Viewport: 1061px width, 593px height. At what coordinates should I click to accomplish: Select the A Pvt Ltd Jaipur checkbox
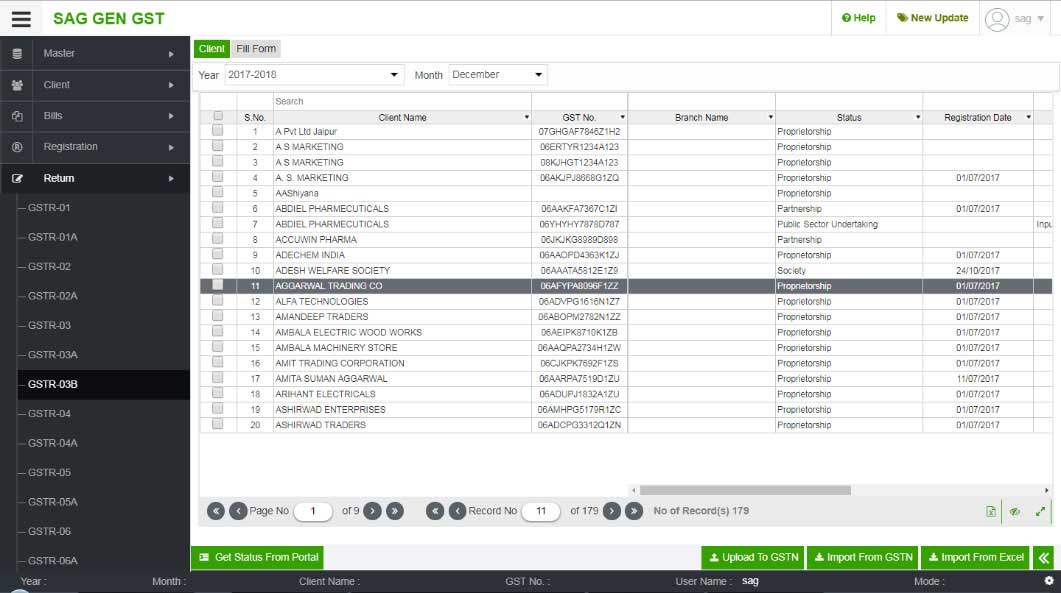point(218,131)
